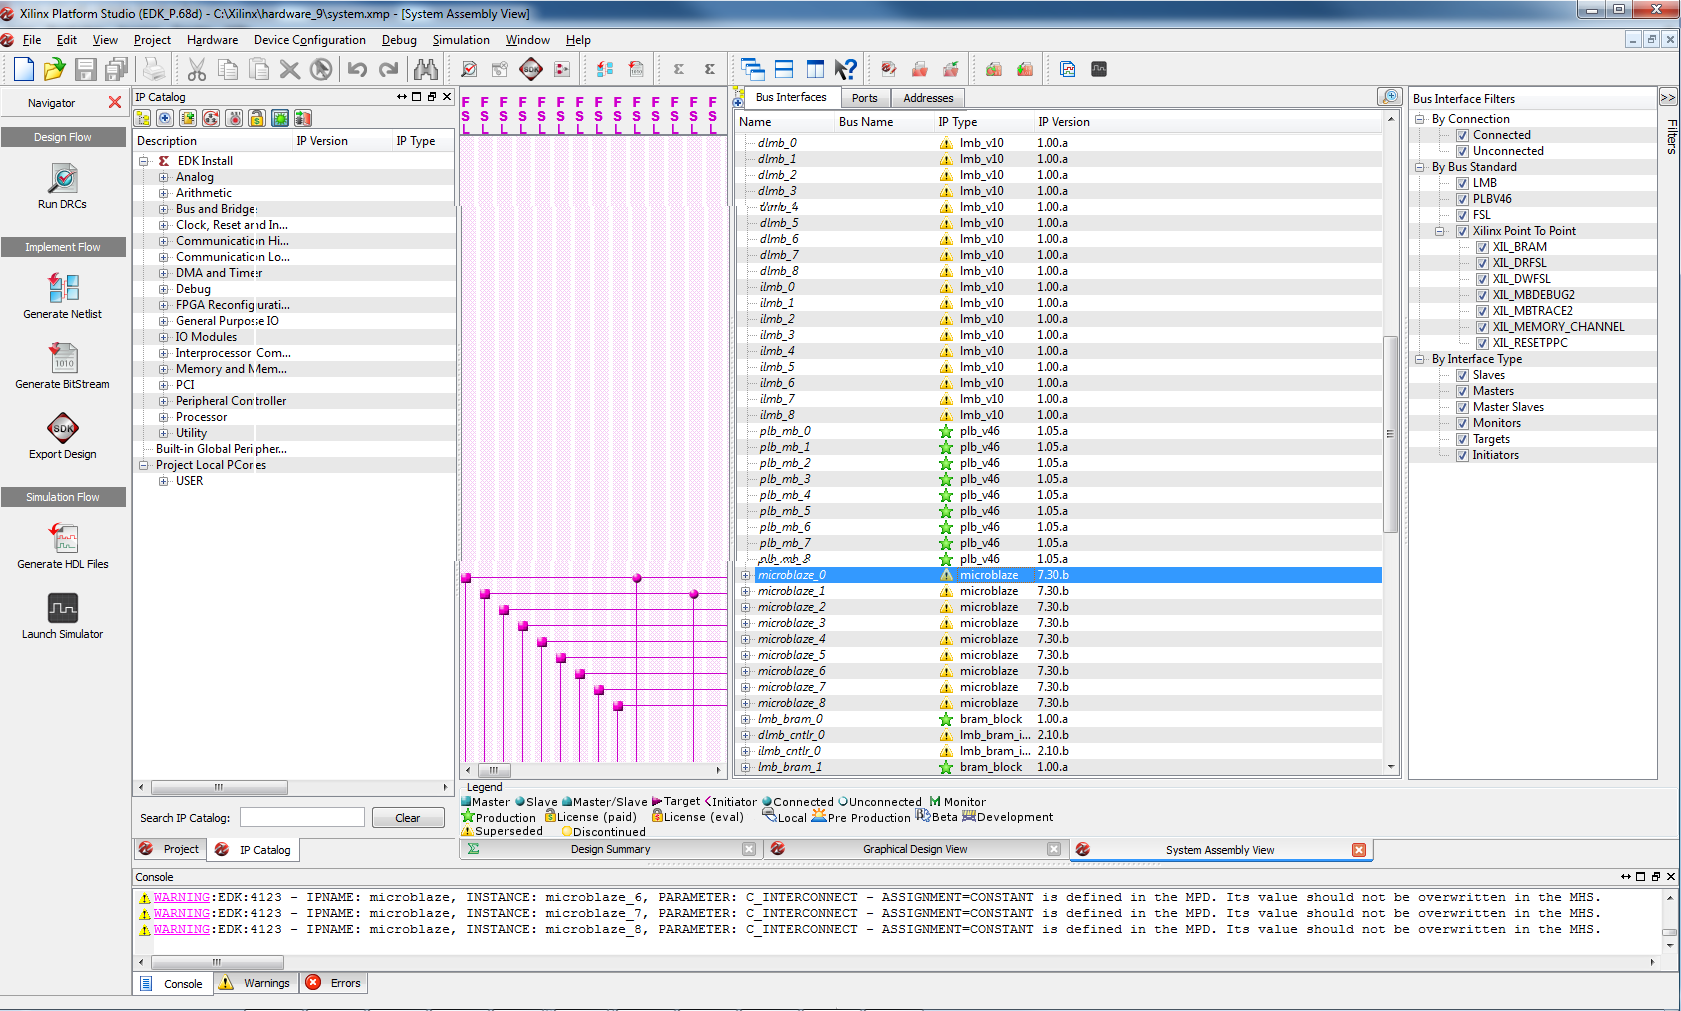The image size is (1681, 1011).
Task: Toggle the XIL_MBDEBUG2 checkbox
Action: tap(1482, 295)
